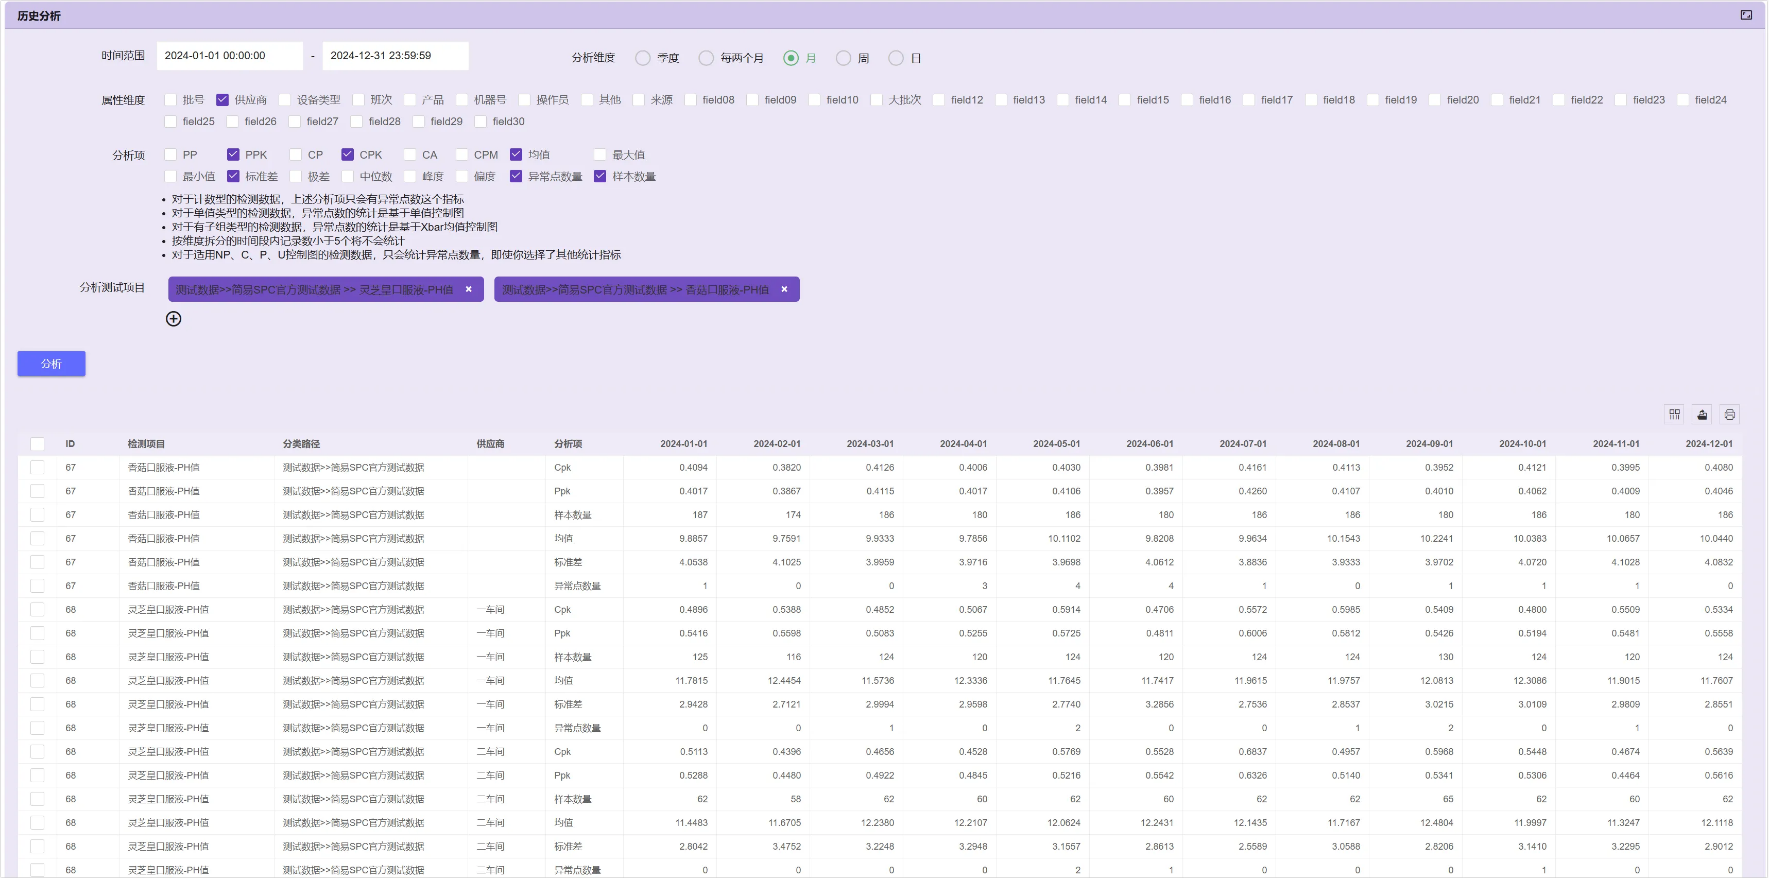Uncheck the 供应商 attribute dimension
1769x878 pixels.
(223, 100)
